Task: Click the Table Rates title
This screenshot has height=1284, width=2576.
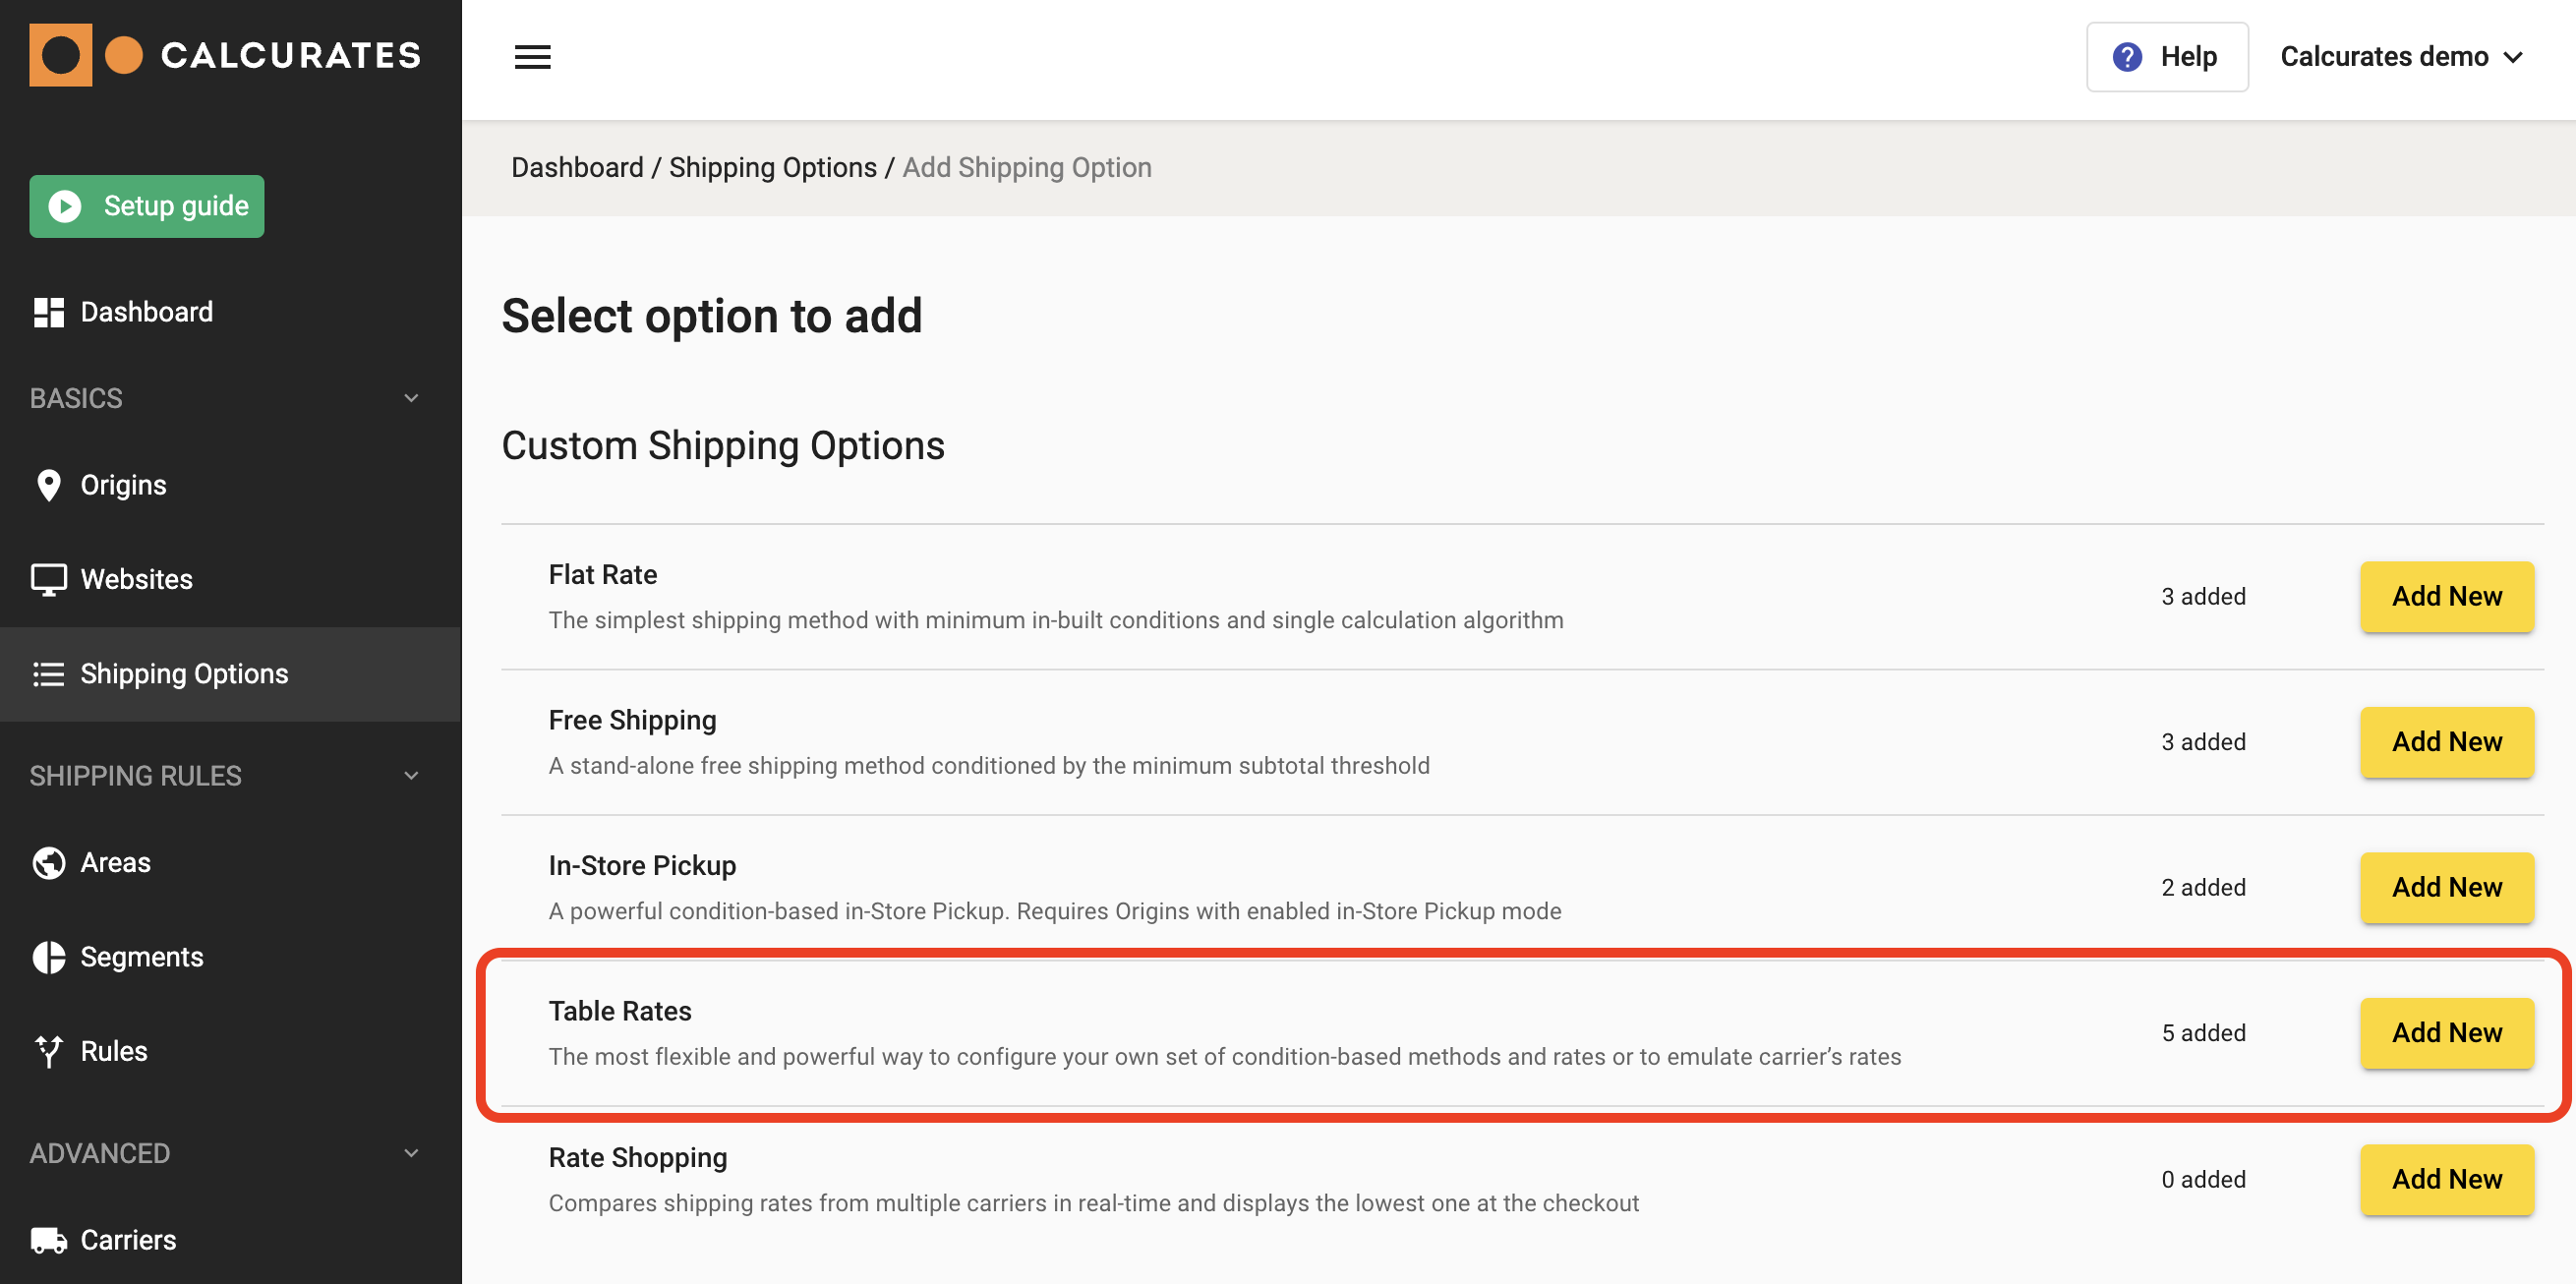Action: click(620, 1011)
